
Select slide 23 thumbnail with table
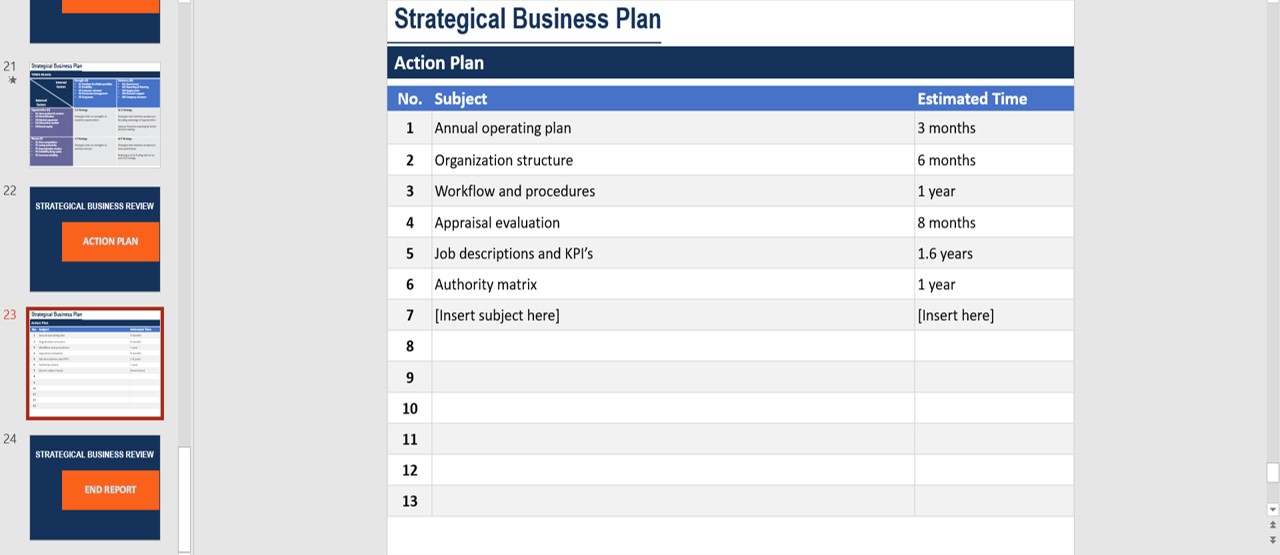coord(95,363)
